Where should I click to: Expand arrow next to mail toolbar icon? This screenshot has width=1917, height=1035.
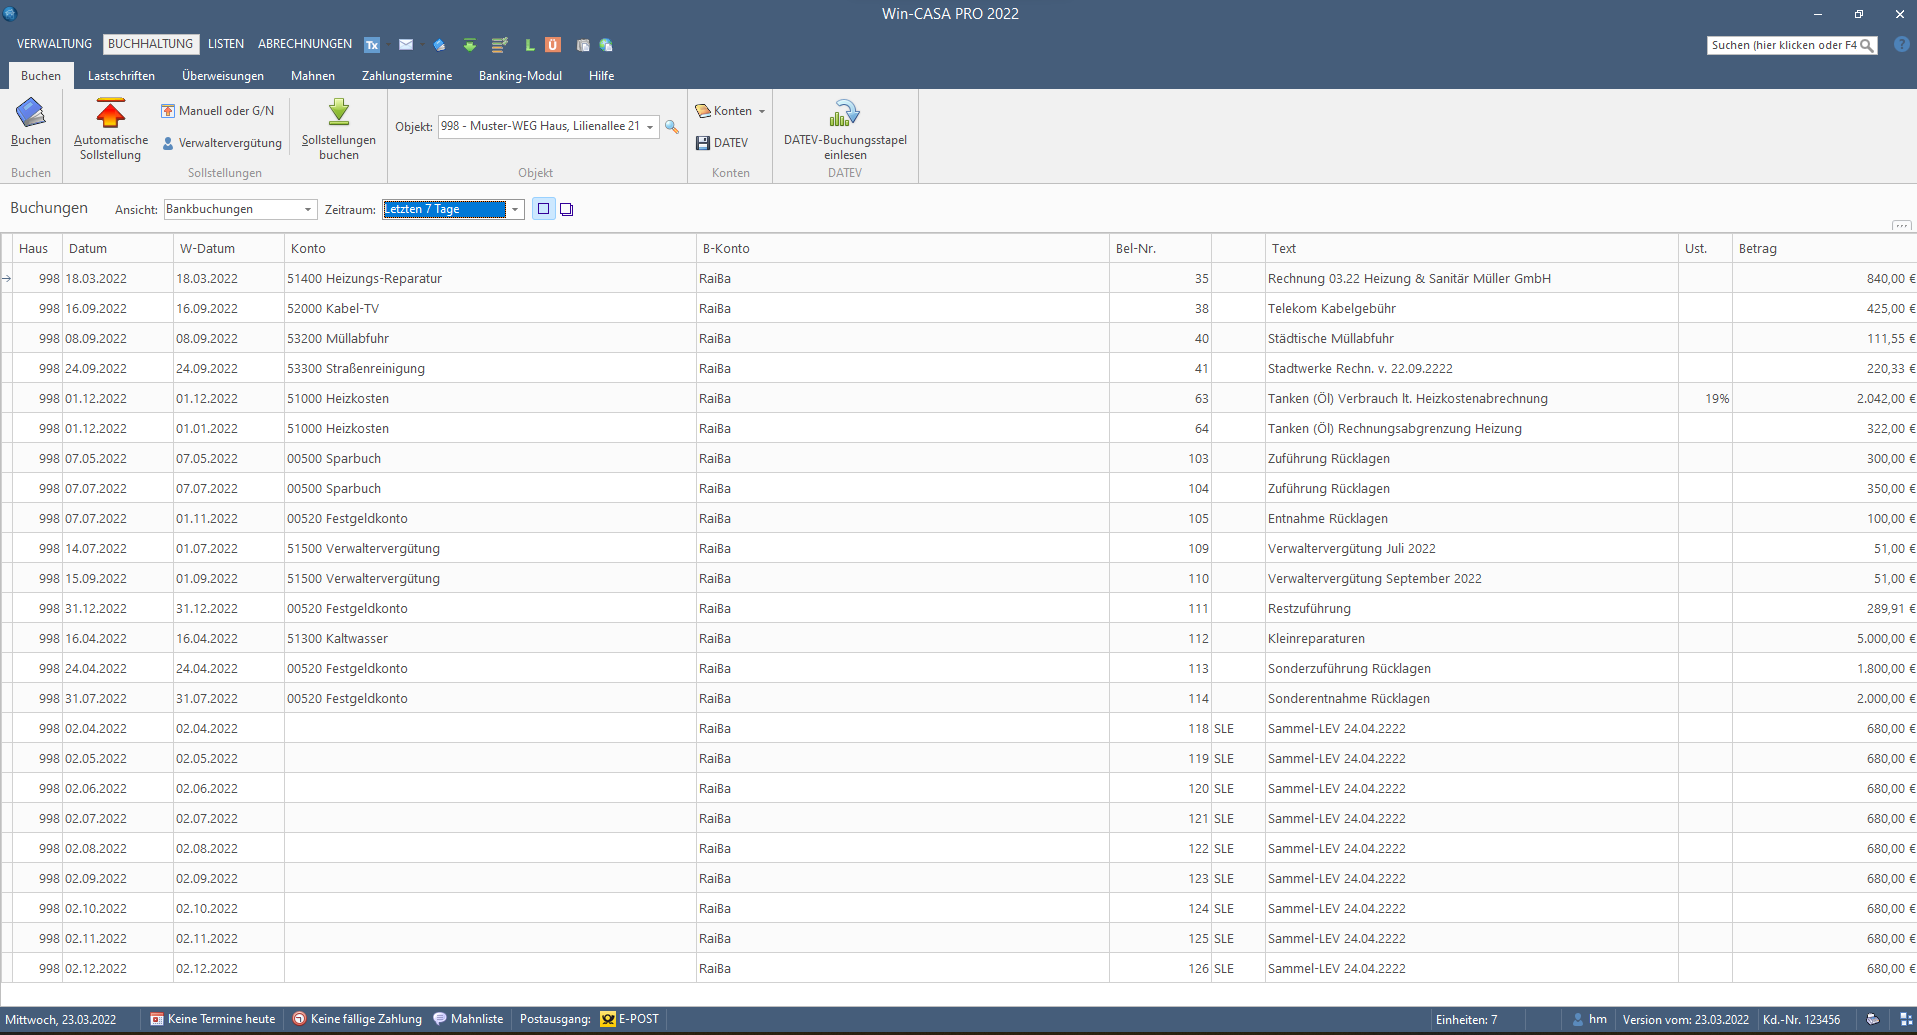(420, 45)
